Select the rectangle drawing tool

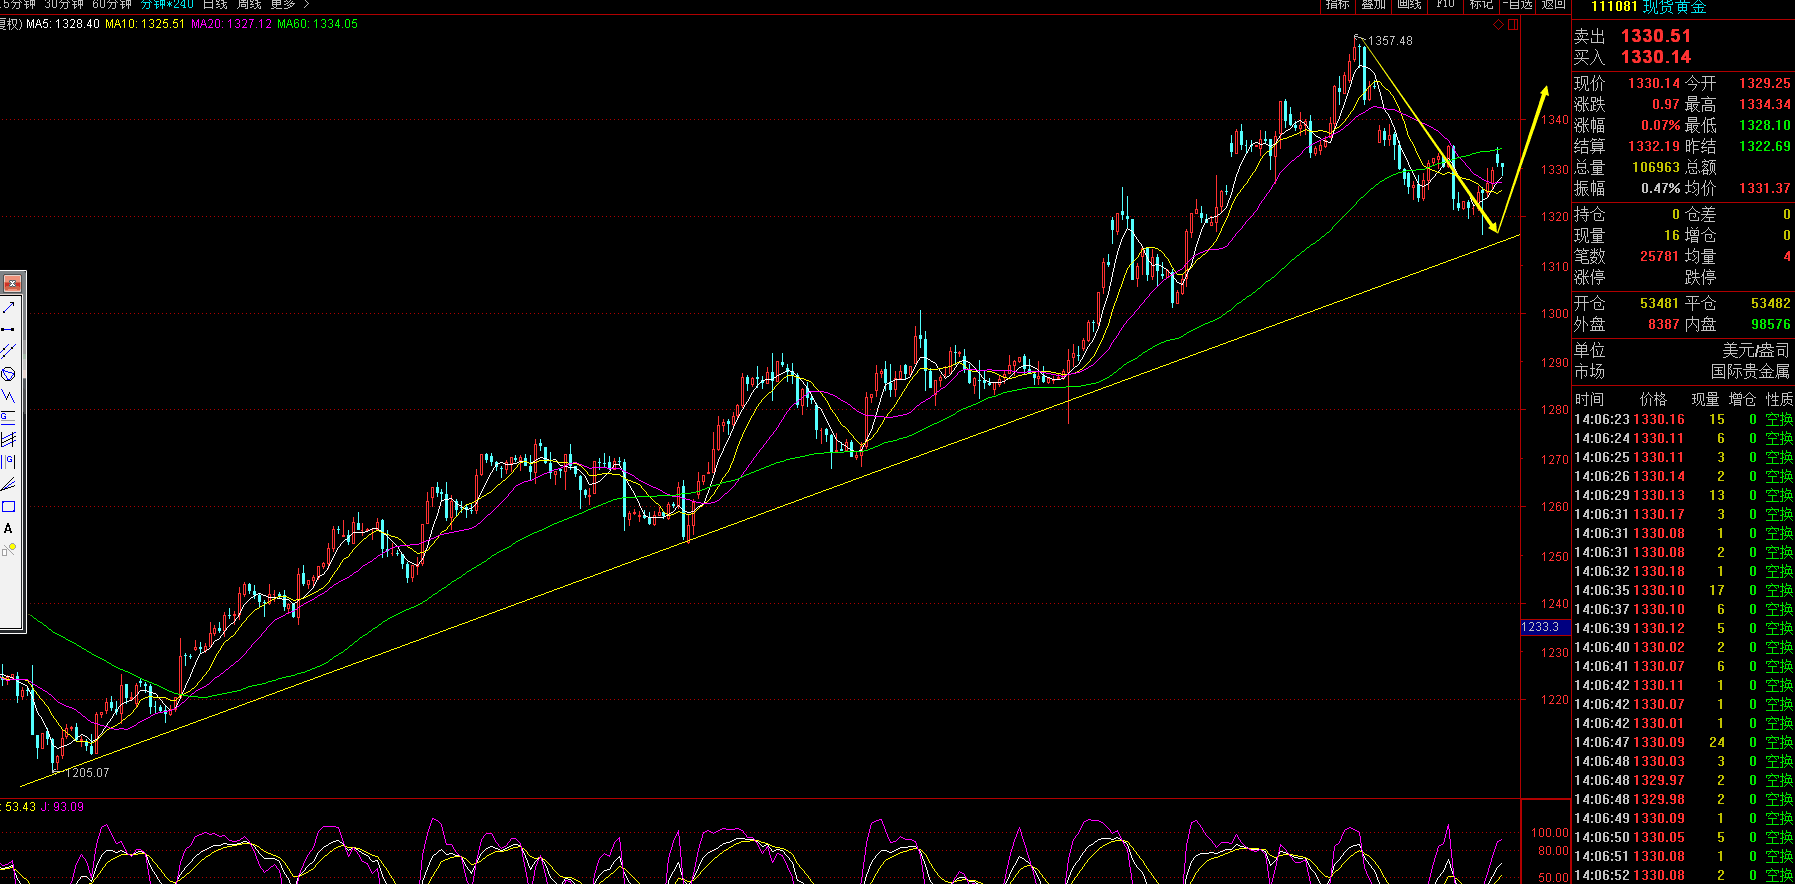coord(9,506)
